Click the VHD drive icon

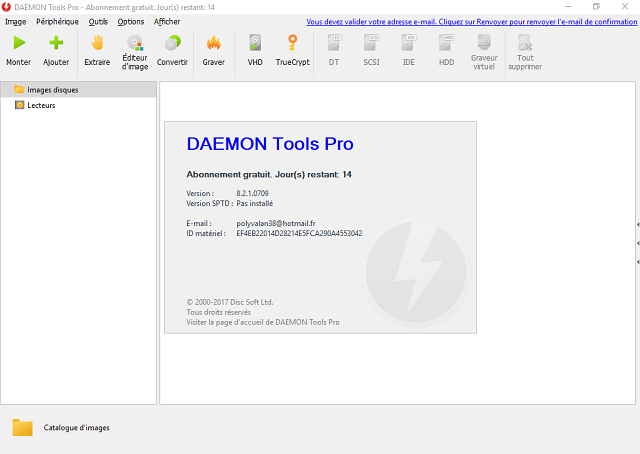(x=255, y=43)
